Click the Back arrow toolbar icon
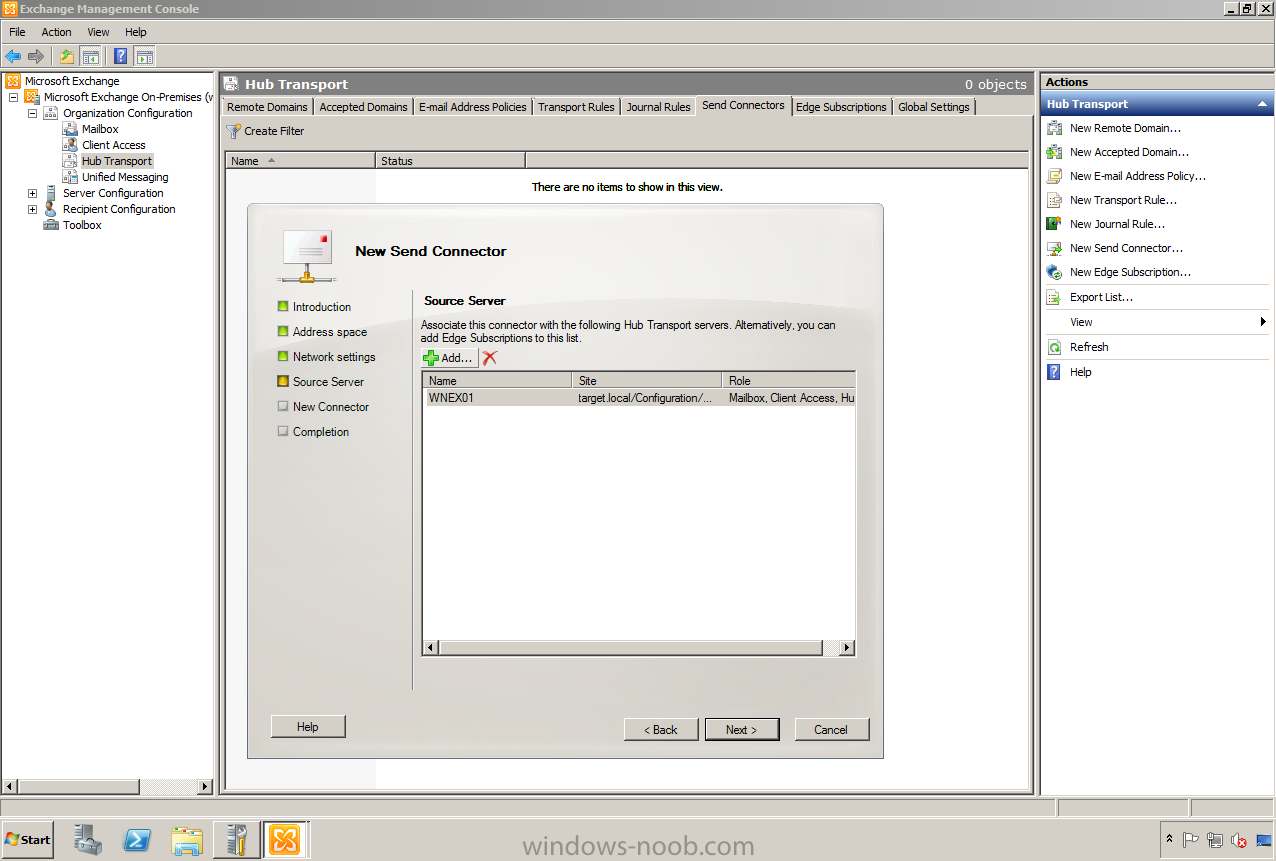 (x=13, y=56)
